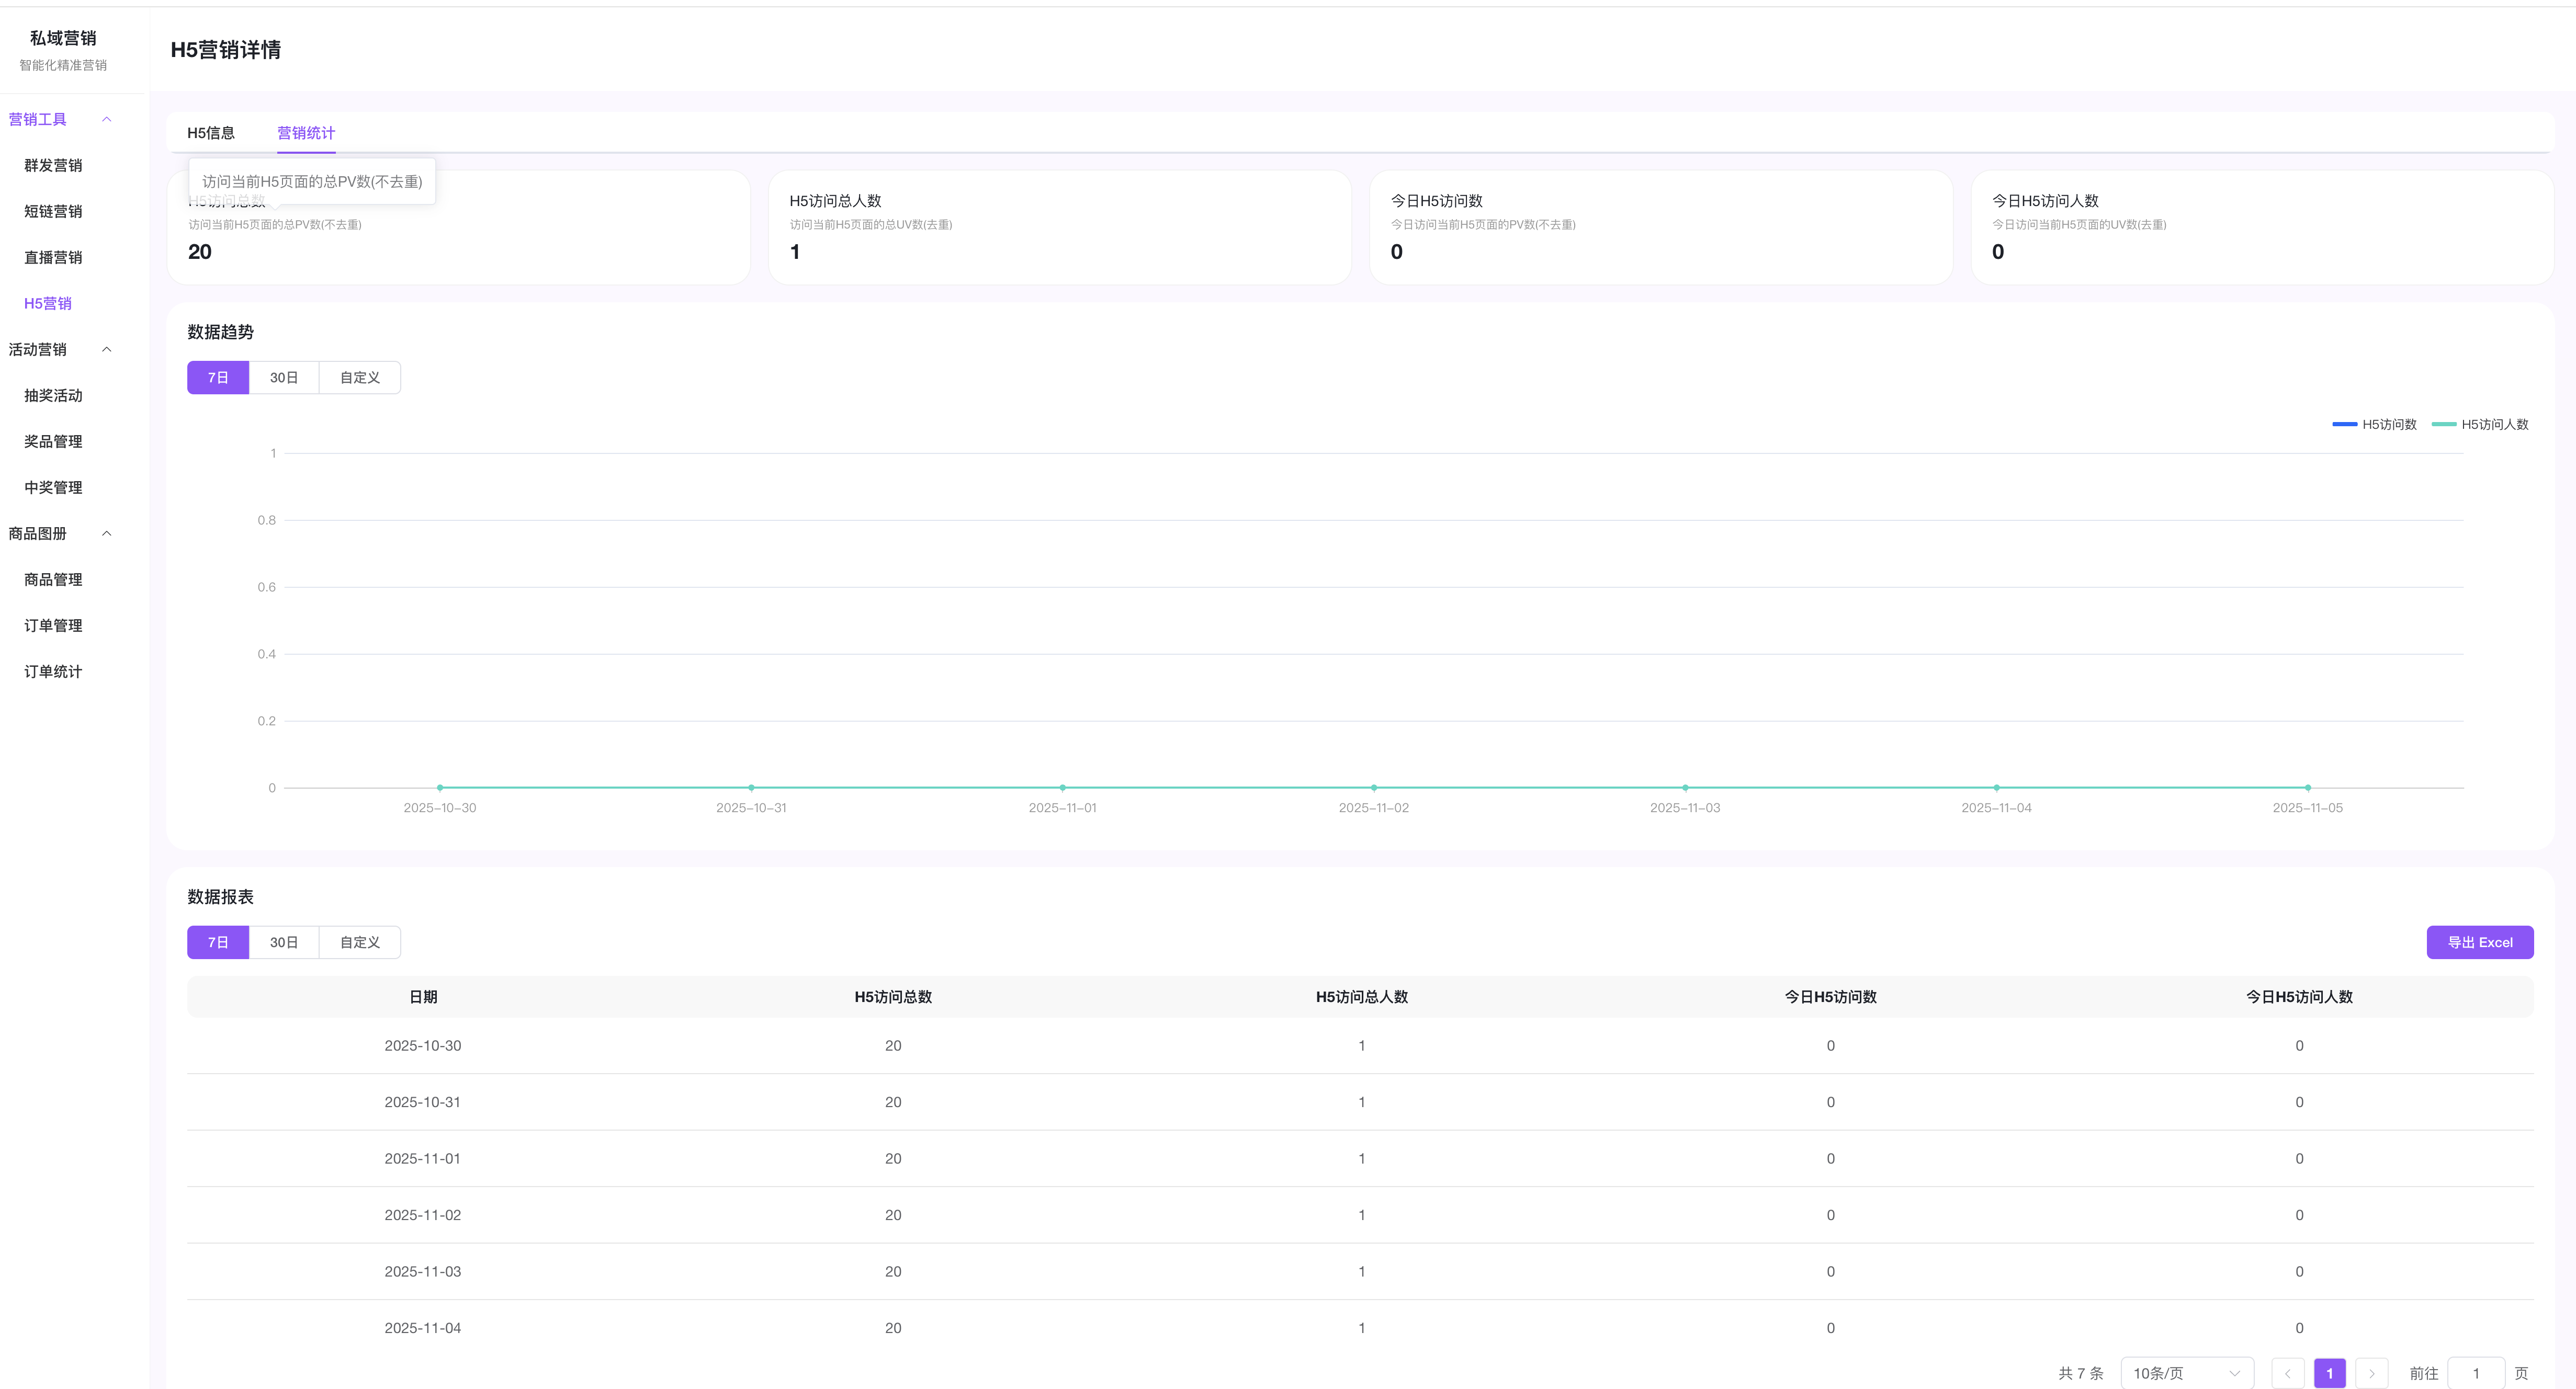Viewport: 2576px width, 1389px height.
Task: Switch to the H5信息 tab
Action: (211, 133)
